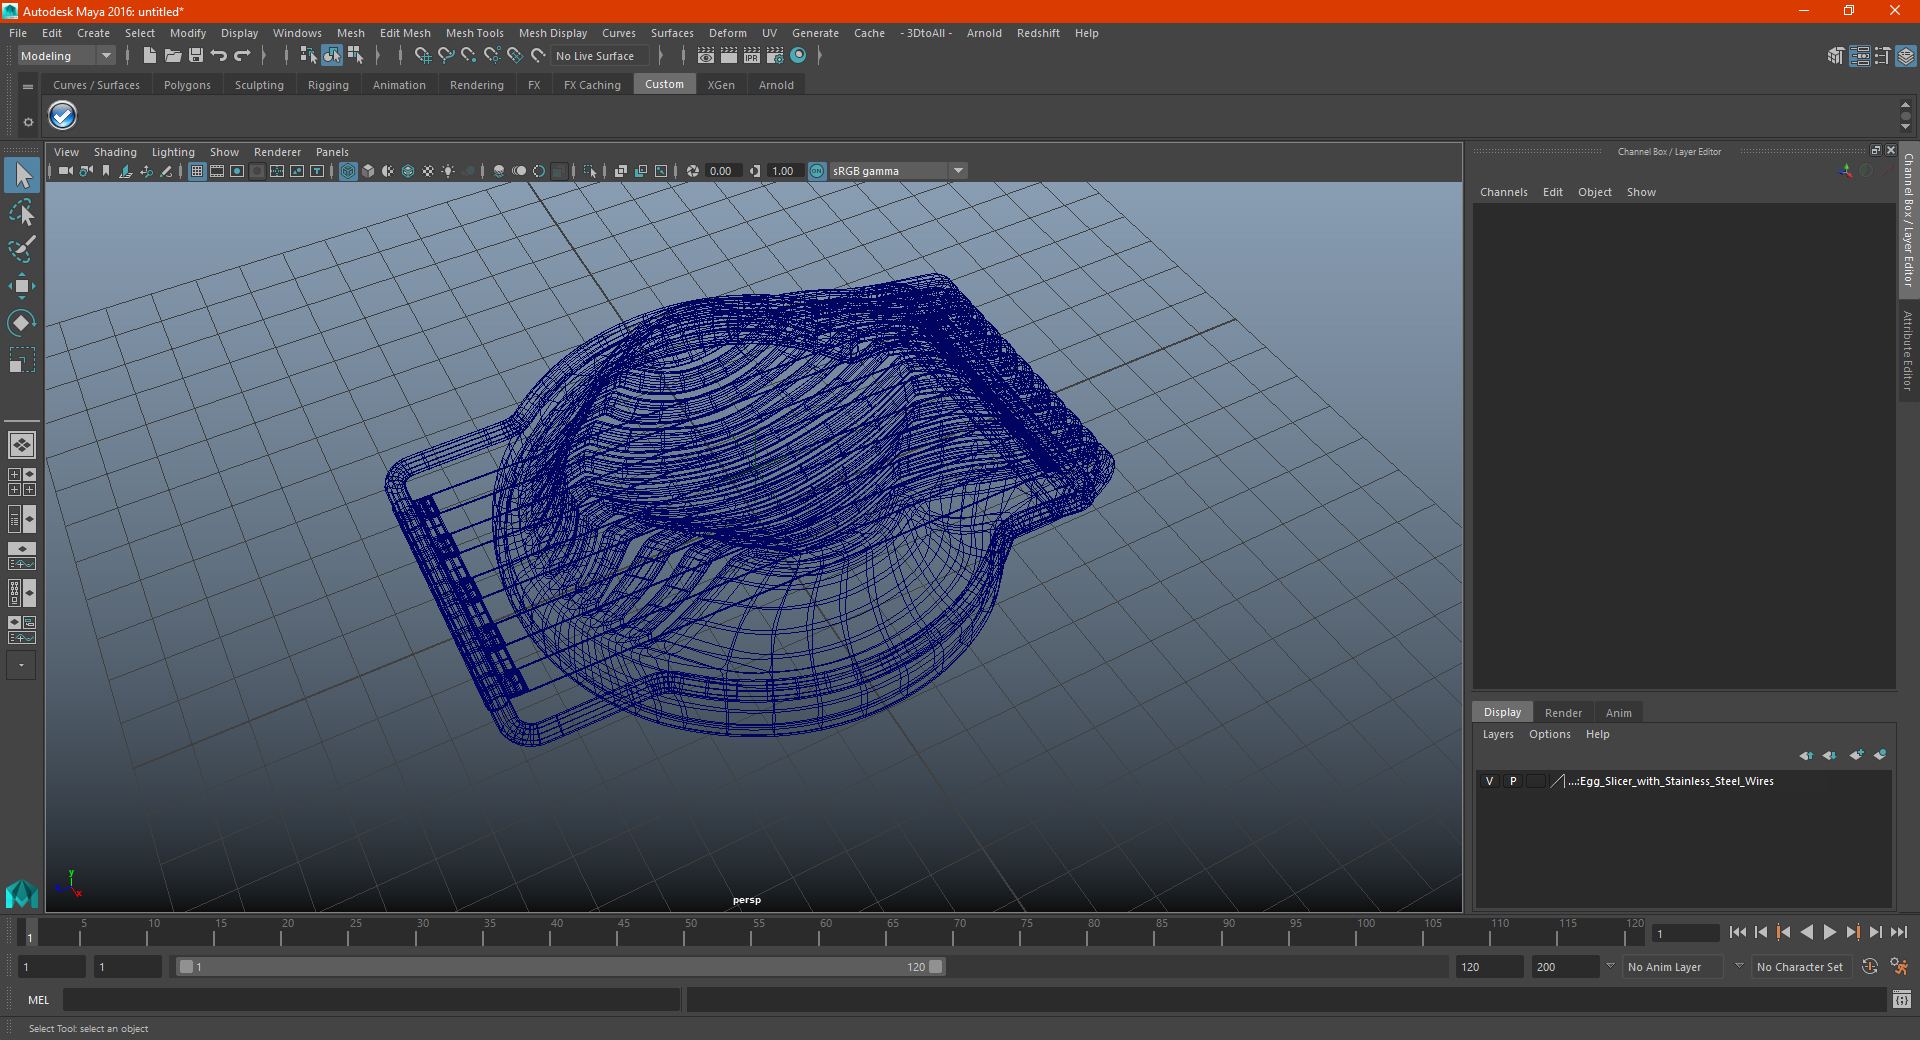Open the Deform menu
Viewport: 1920px width, 1040px height.
(x=728, y=33)
